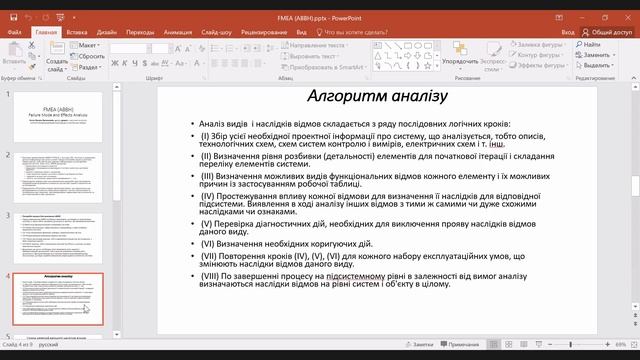
Task: Select slide 1 thumbnail FMEA title
Action: point(58,117)
